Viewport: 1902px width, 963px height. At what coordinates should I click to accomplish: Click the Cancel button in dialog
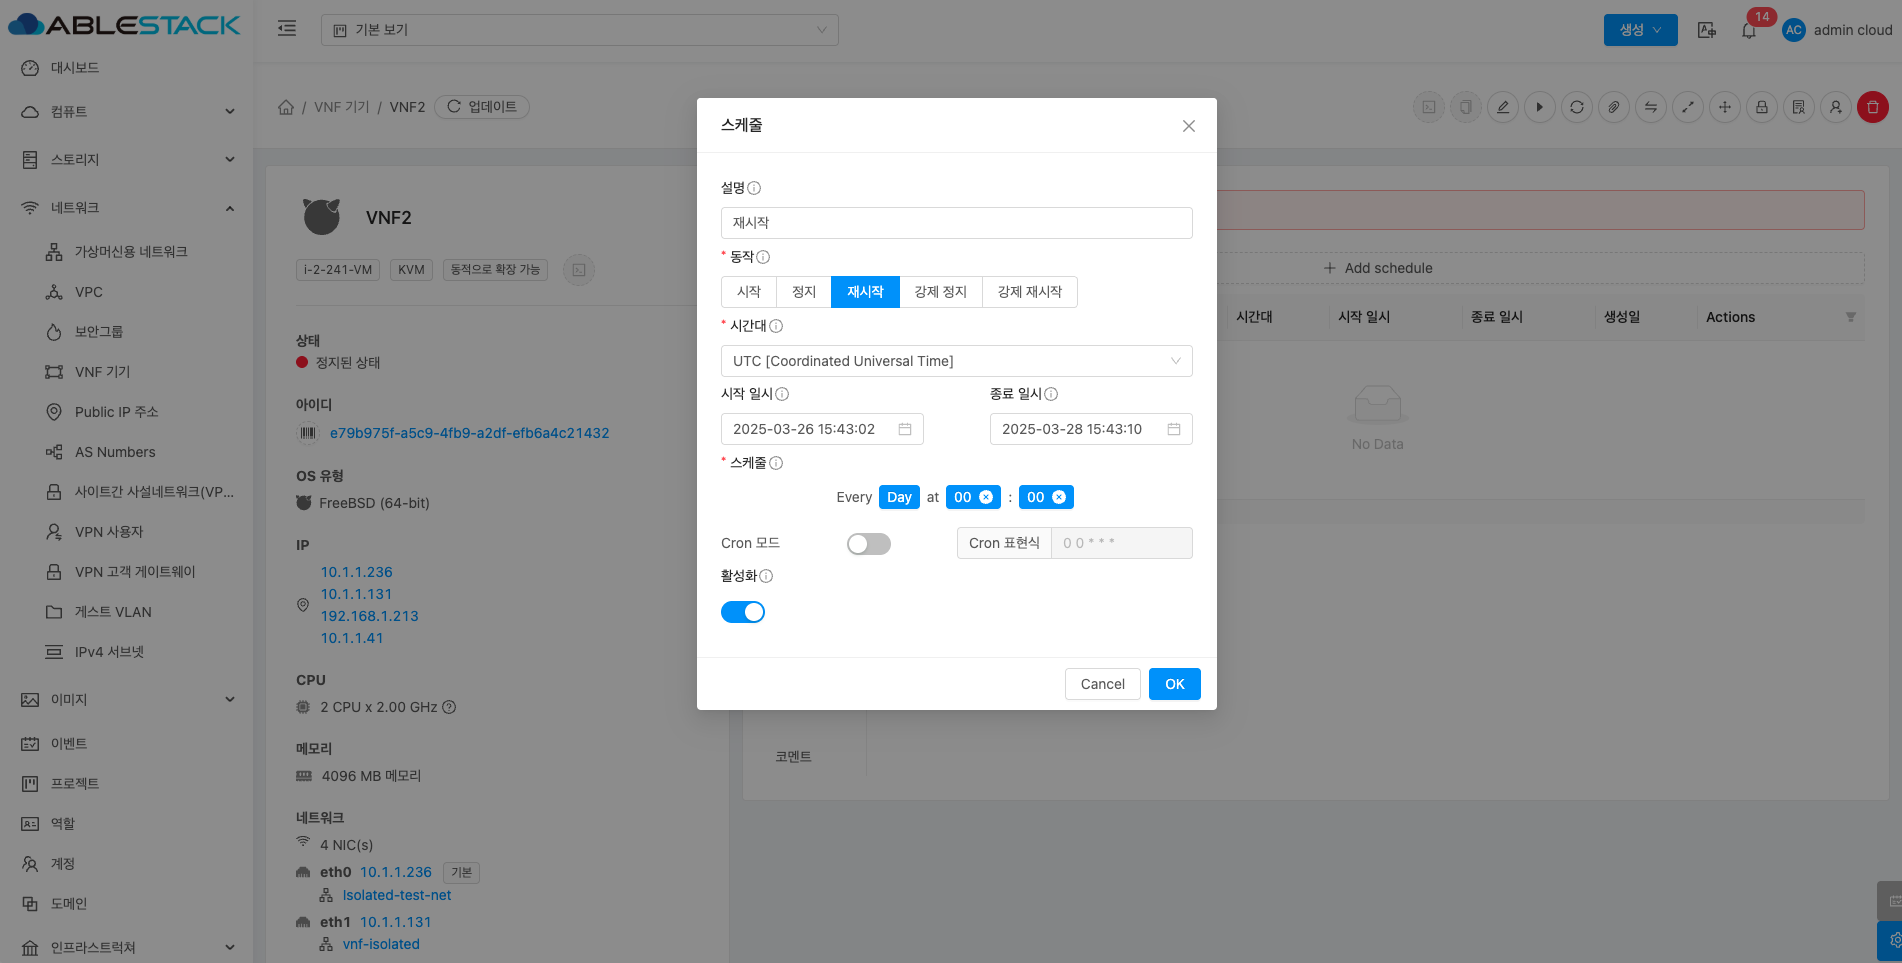point(1102,684)
